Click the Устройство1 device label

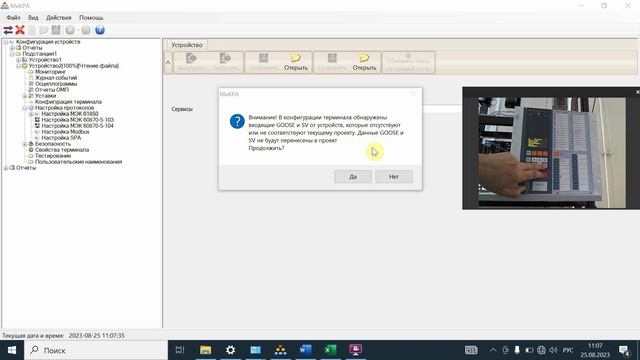pyautogui.click(x=45, y=60)
